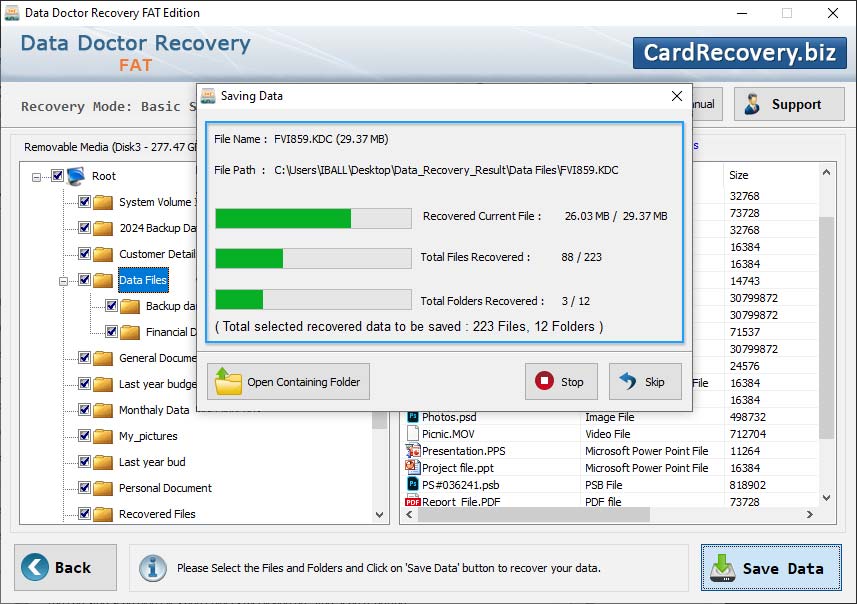This screenshot has width=857, height=604.
Task: Close the Saving Data dialog
Action: (x=677, y=96)
